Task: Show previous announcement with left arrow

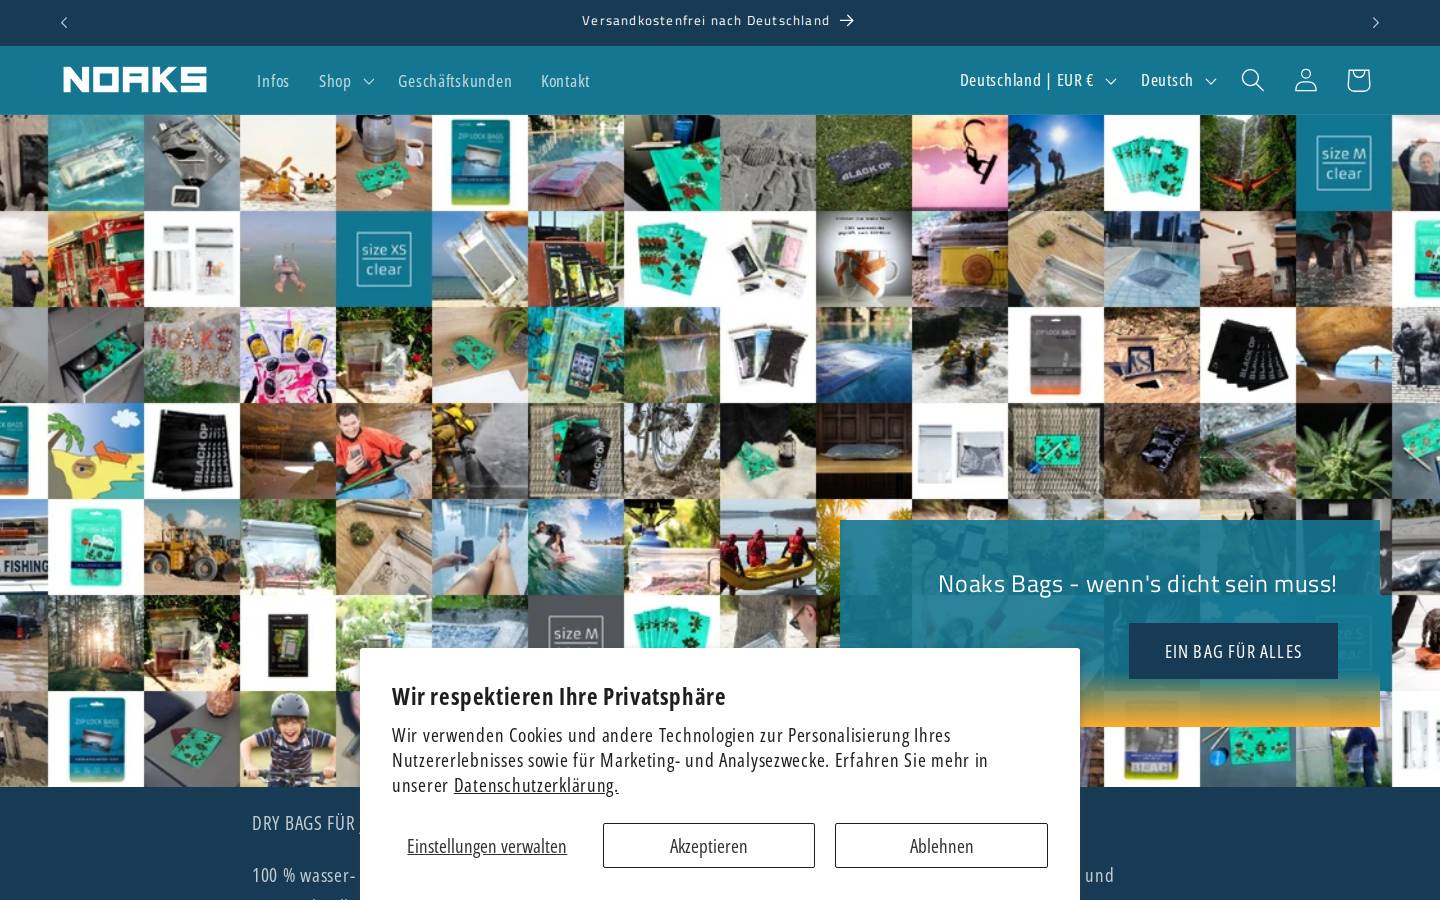Action: click(64, 22)
